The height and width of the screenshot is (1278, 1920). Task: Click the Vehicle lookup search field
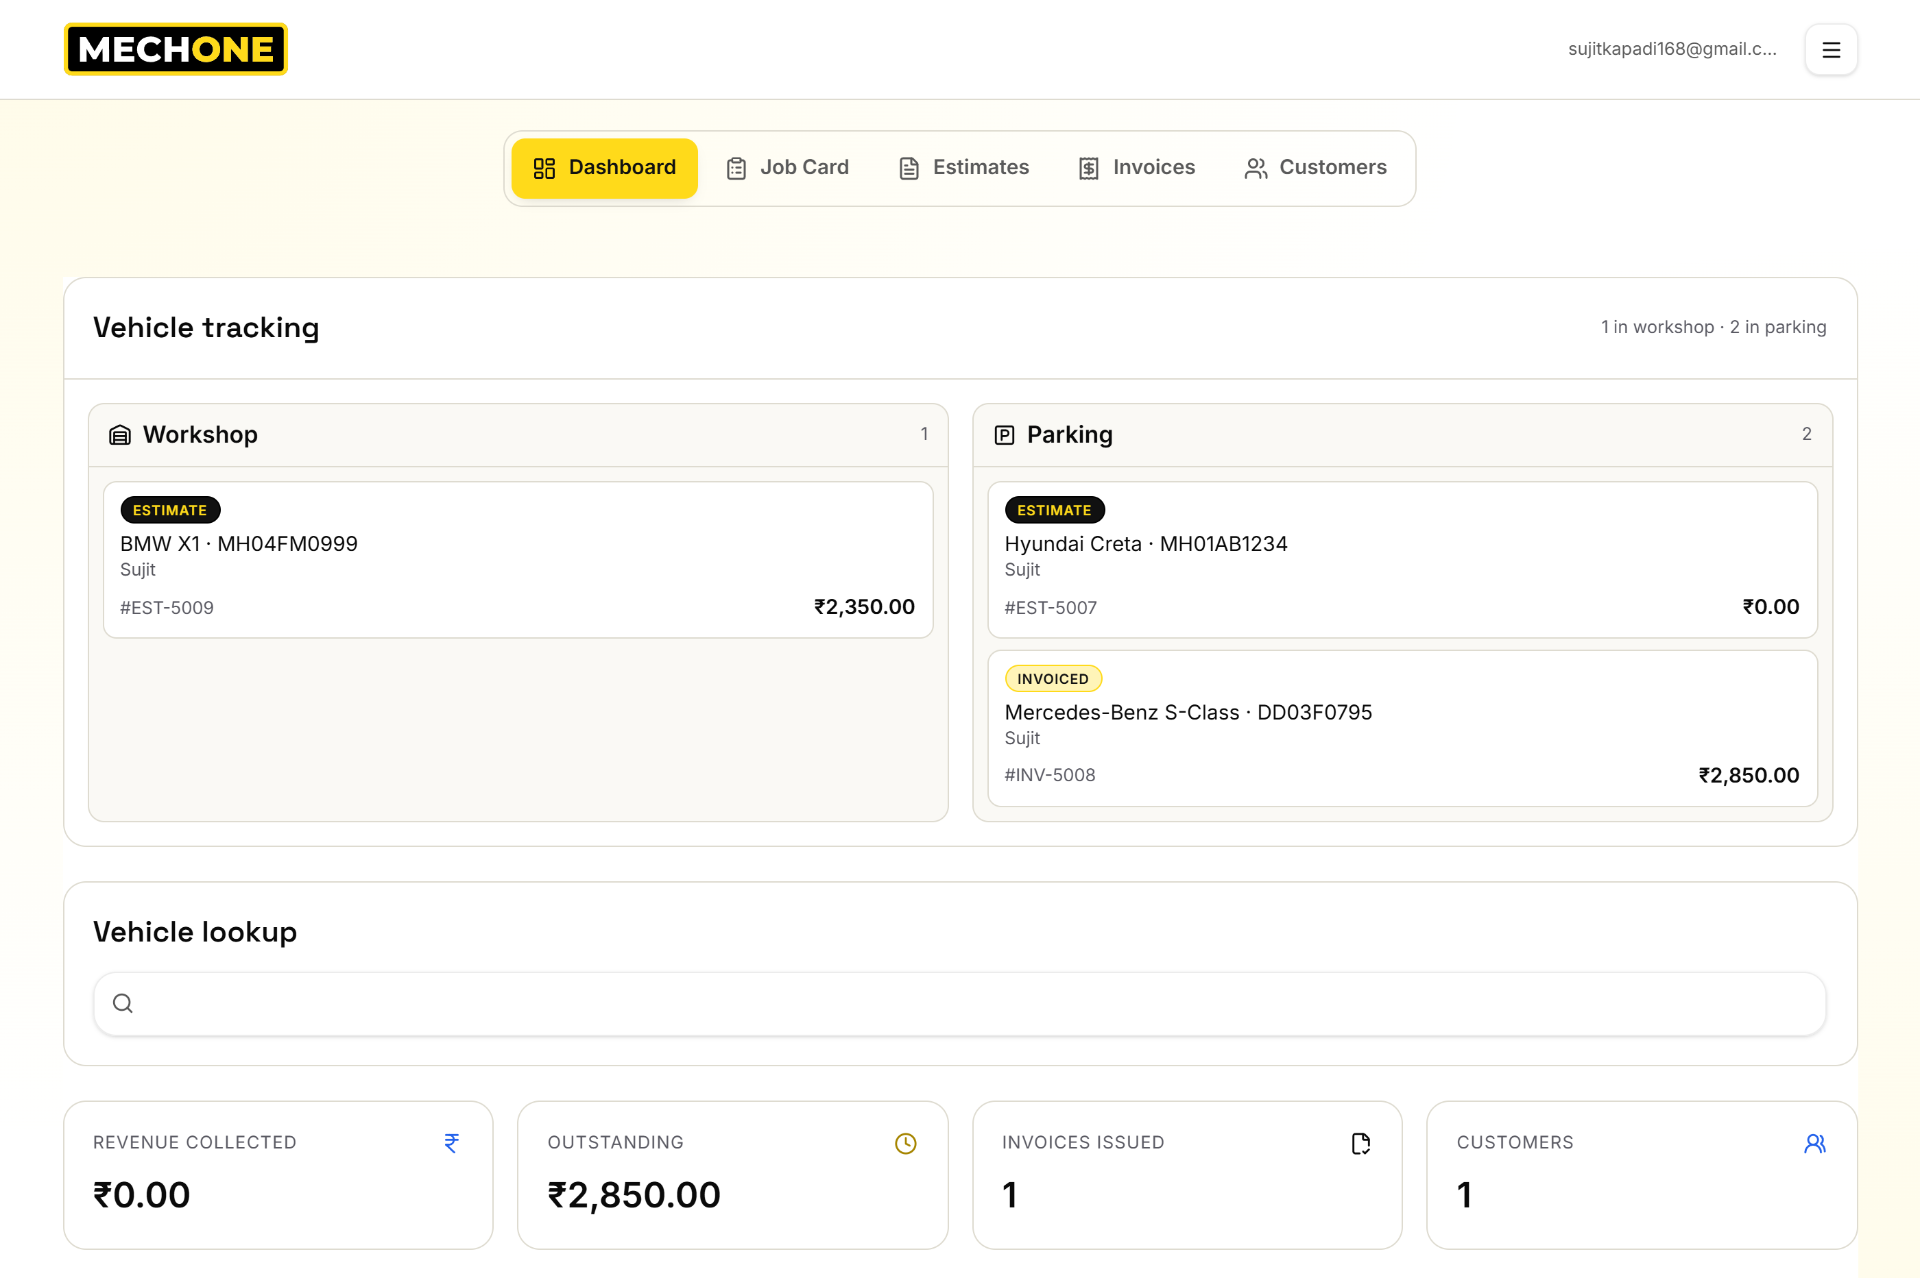pos(960,1004)
